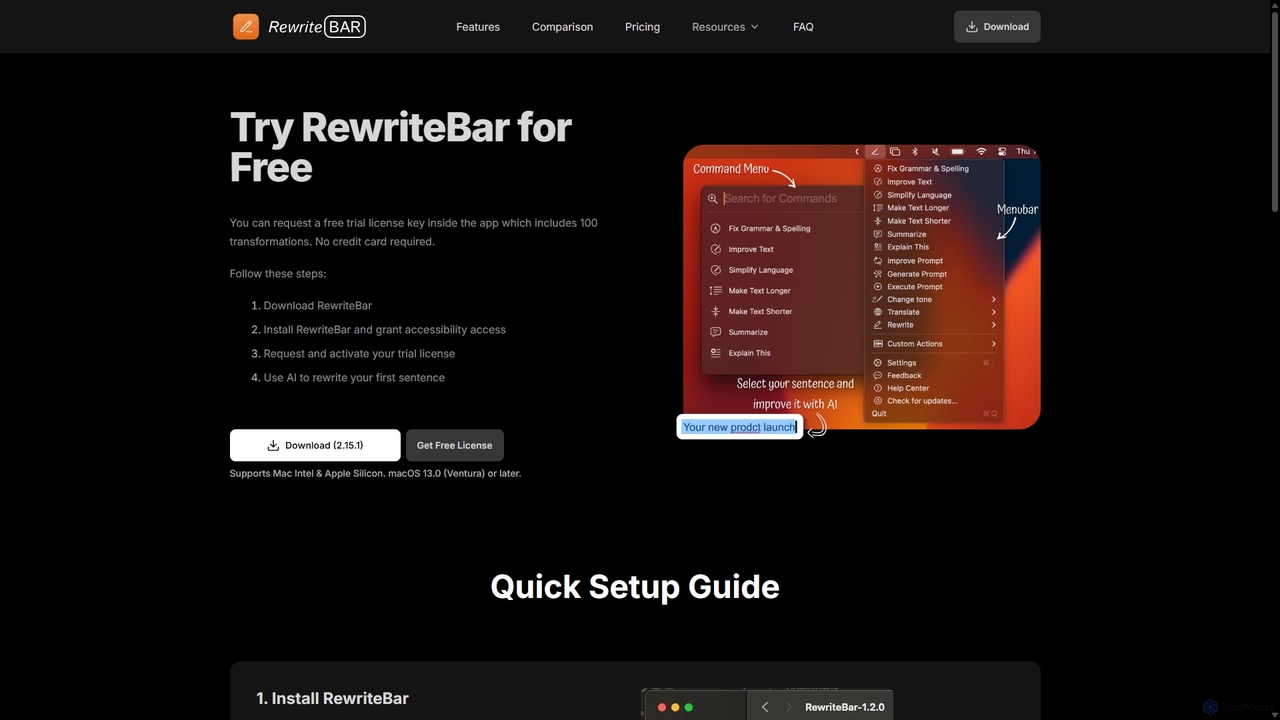Viewport: 1280px width, 720px height.
Task: Go to the Pricing navigation item
Action: (x=642, y=27)
